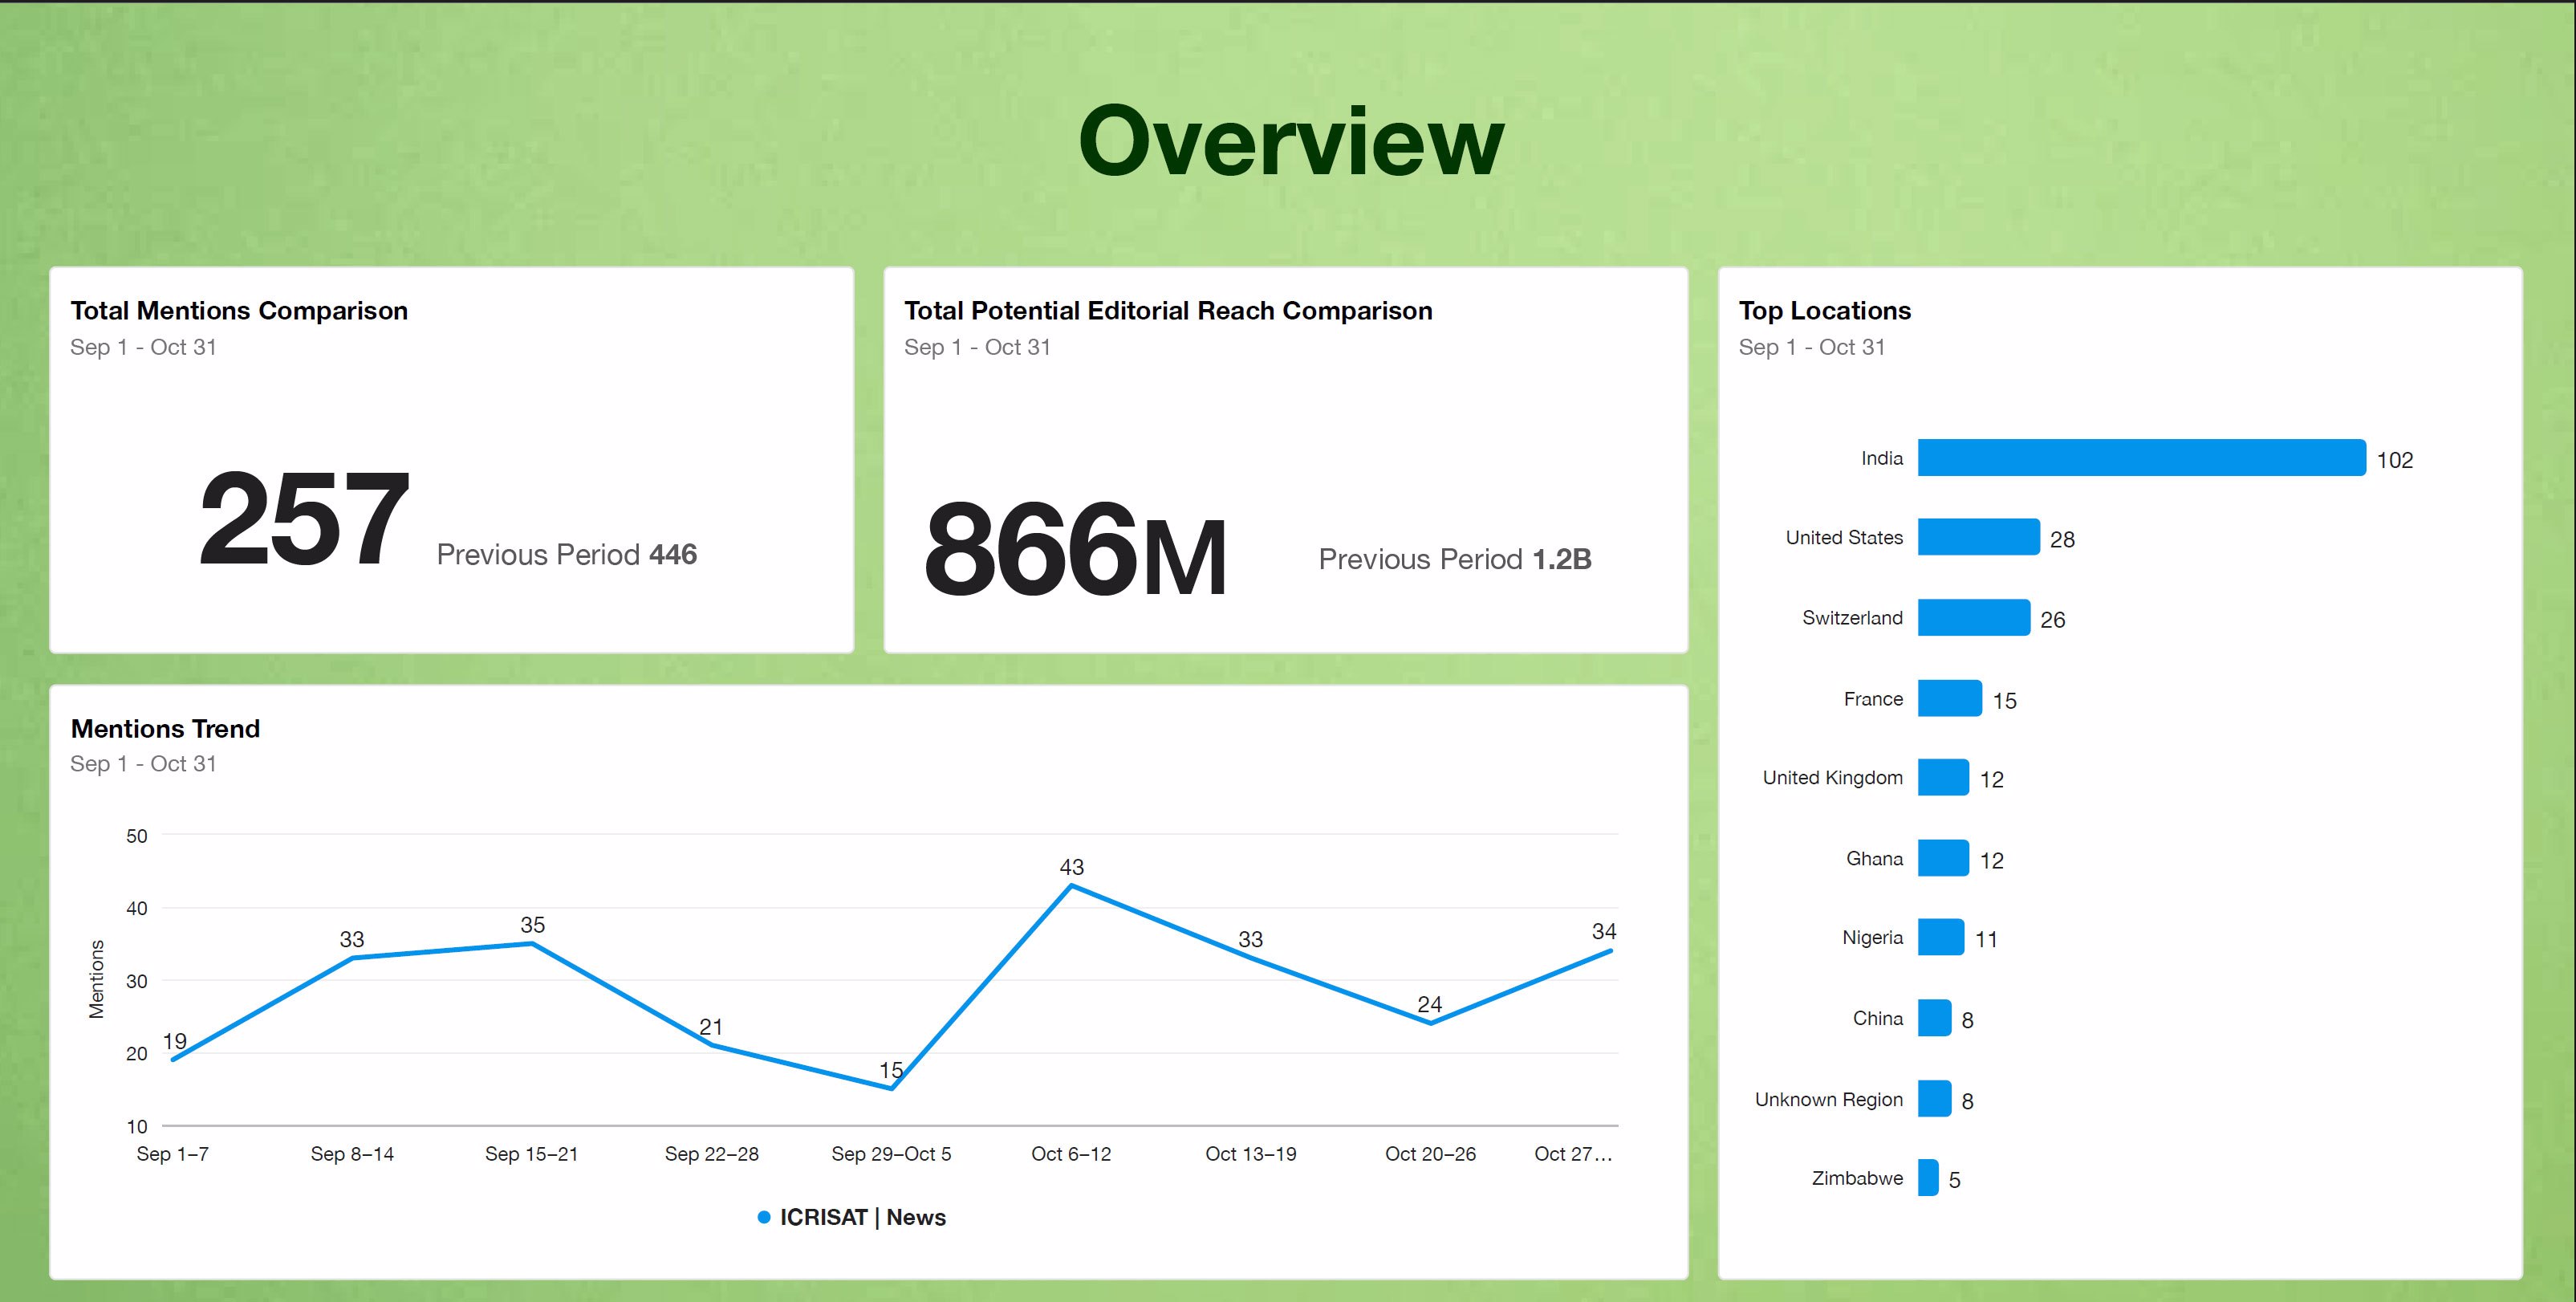The height and width of the screenshot is (1302, 2576).
Task: Click the United Kingdom bar
Action: point(1943,777)
